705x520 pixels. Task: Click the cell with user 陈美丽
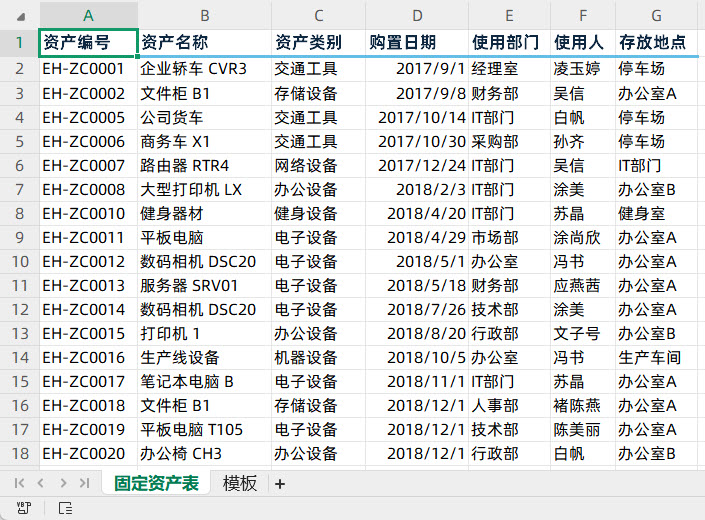click(582, 429)
